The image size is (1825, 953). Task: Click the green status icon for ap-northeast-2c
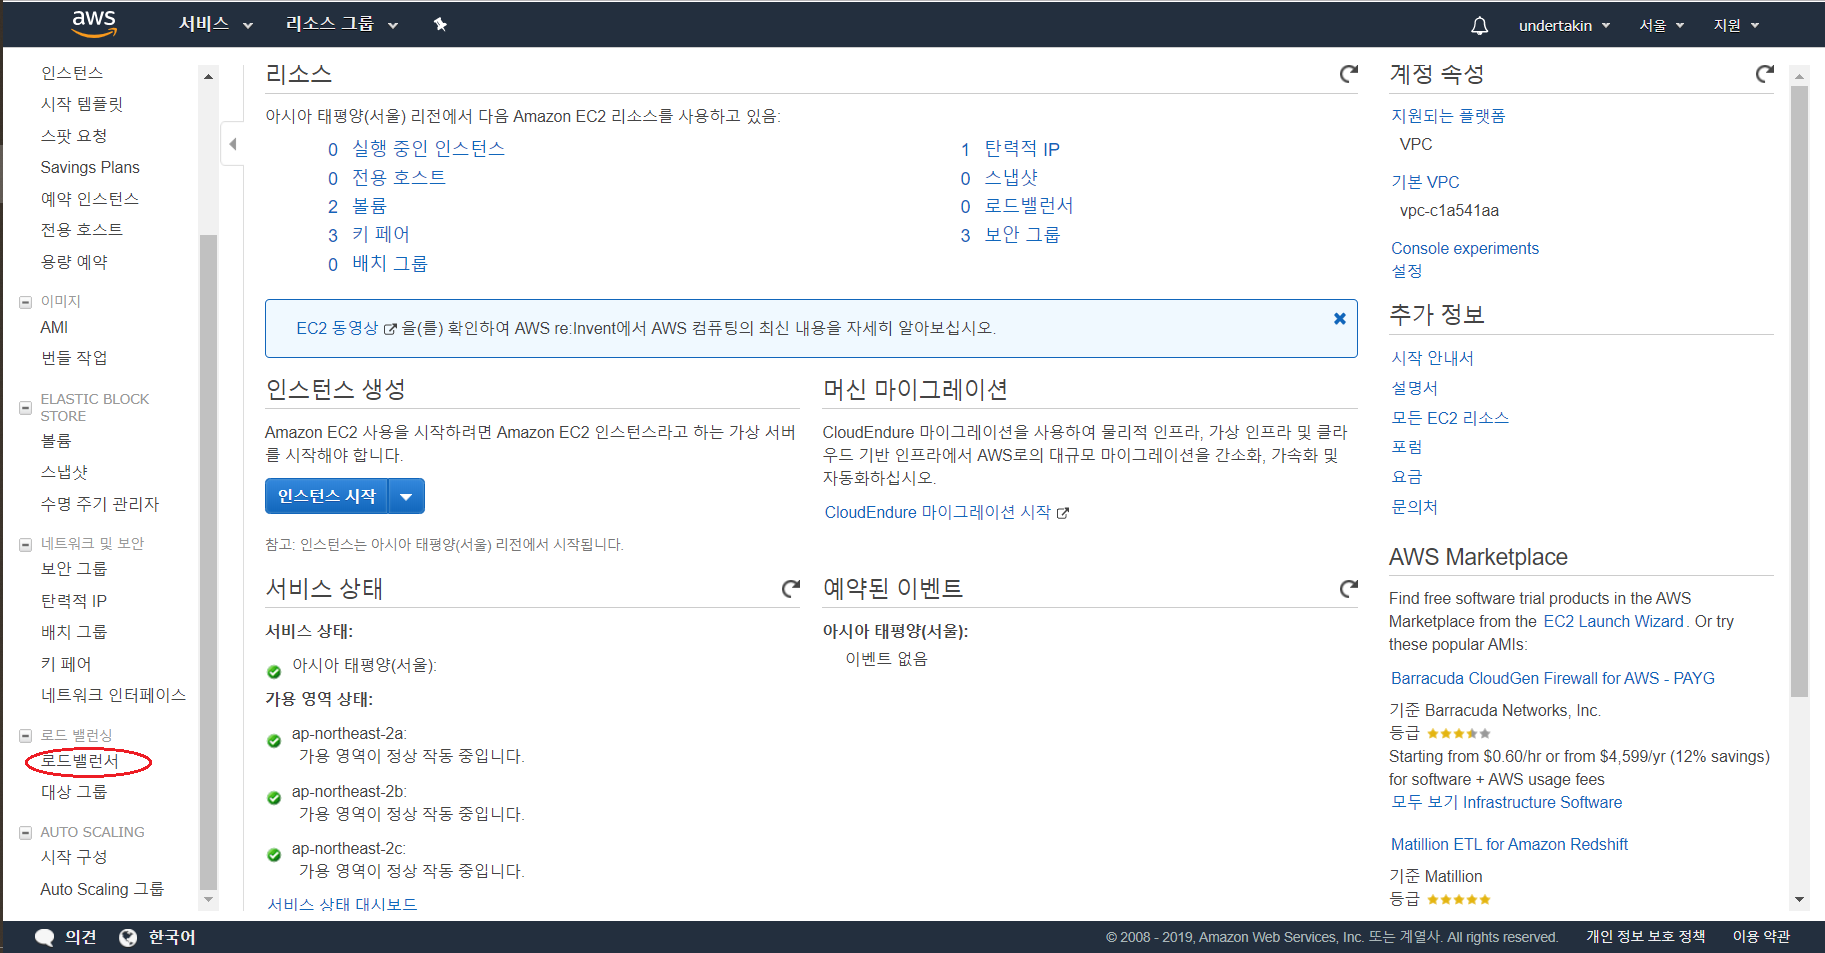click(x=274, y=855)
